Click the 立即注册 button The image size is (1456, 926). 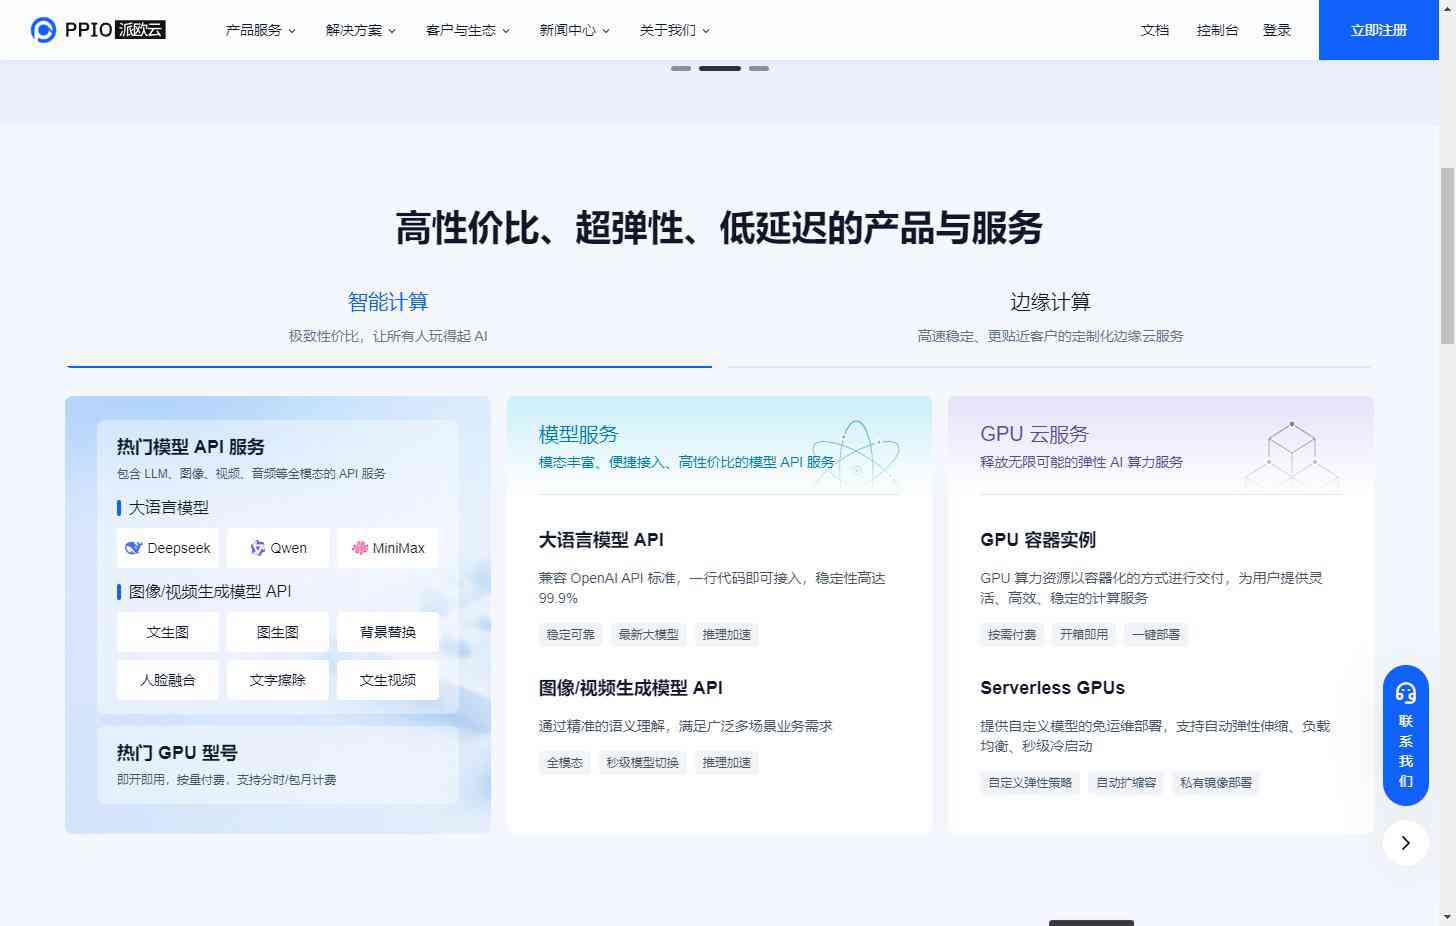[1379, 30]
